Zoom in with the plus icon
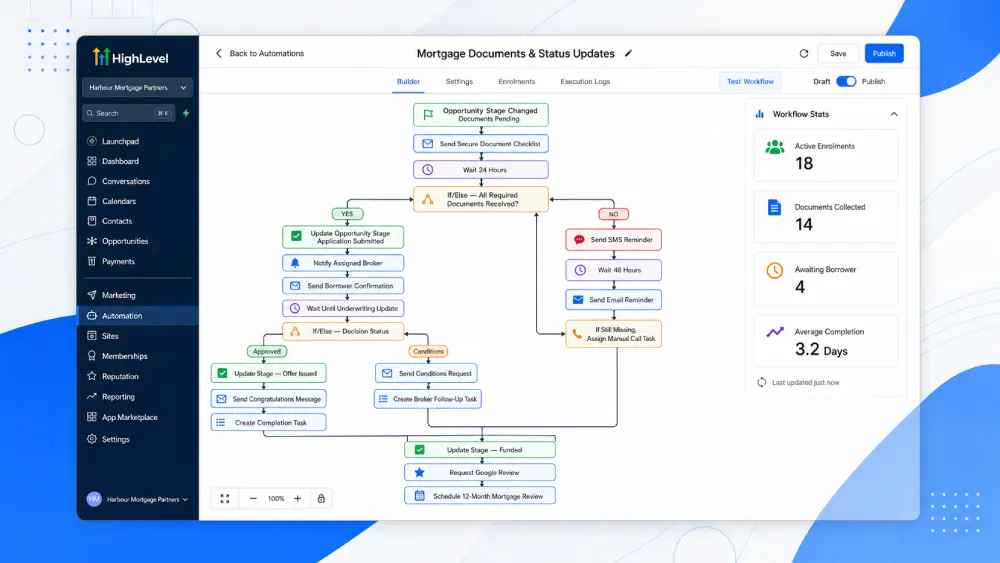Viewport: 1000px width, 563px height. pyautogui.click(x=297, y=499)
